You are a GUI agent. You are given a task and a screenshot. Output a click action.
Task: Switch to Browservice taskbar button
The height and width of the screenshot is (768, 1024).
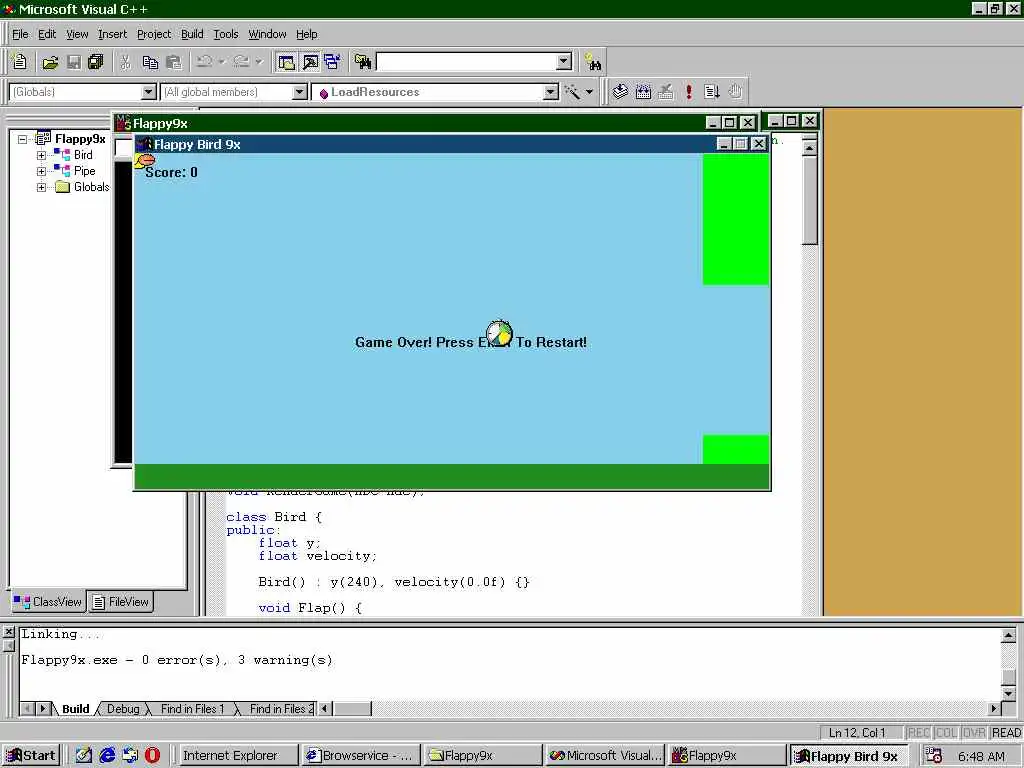360,756
